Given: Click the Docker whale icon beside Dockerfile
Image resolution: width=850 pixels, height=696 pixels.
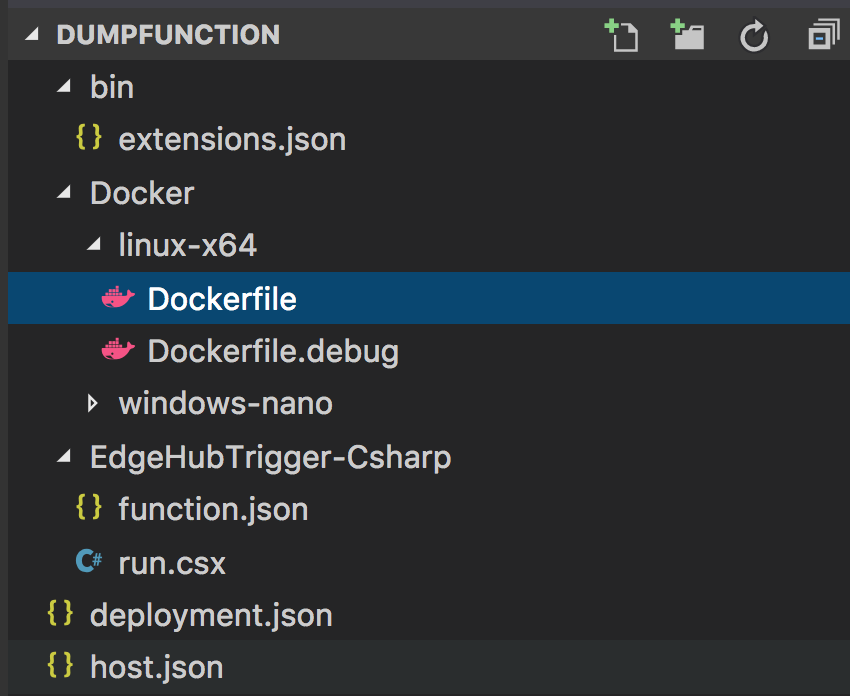Looking at the screenshot, I should click(x=118, y=297).
